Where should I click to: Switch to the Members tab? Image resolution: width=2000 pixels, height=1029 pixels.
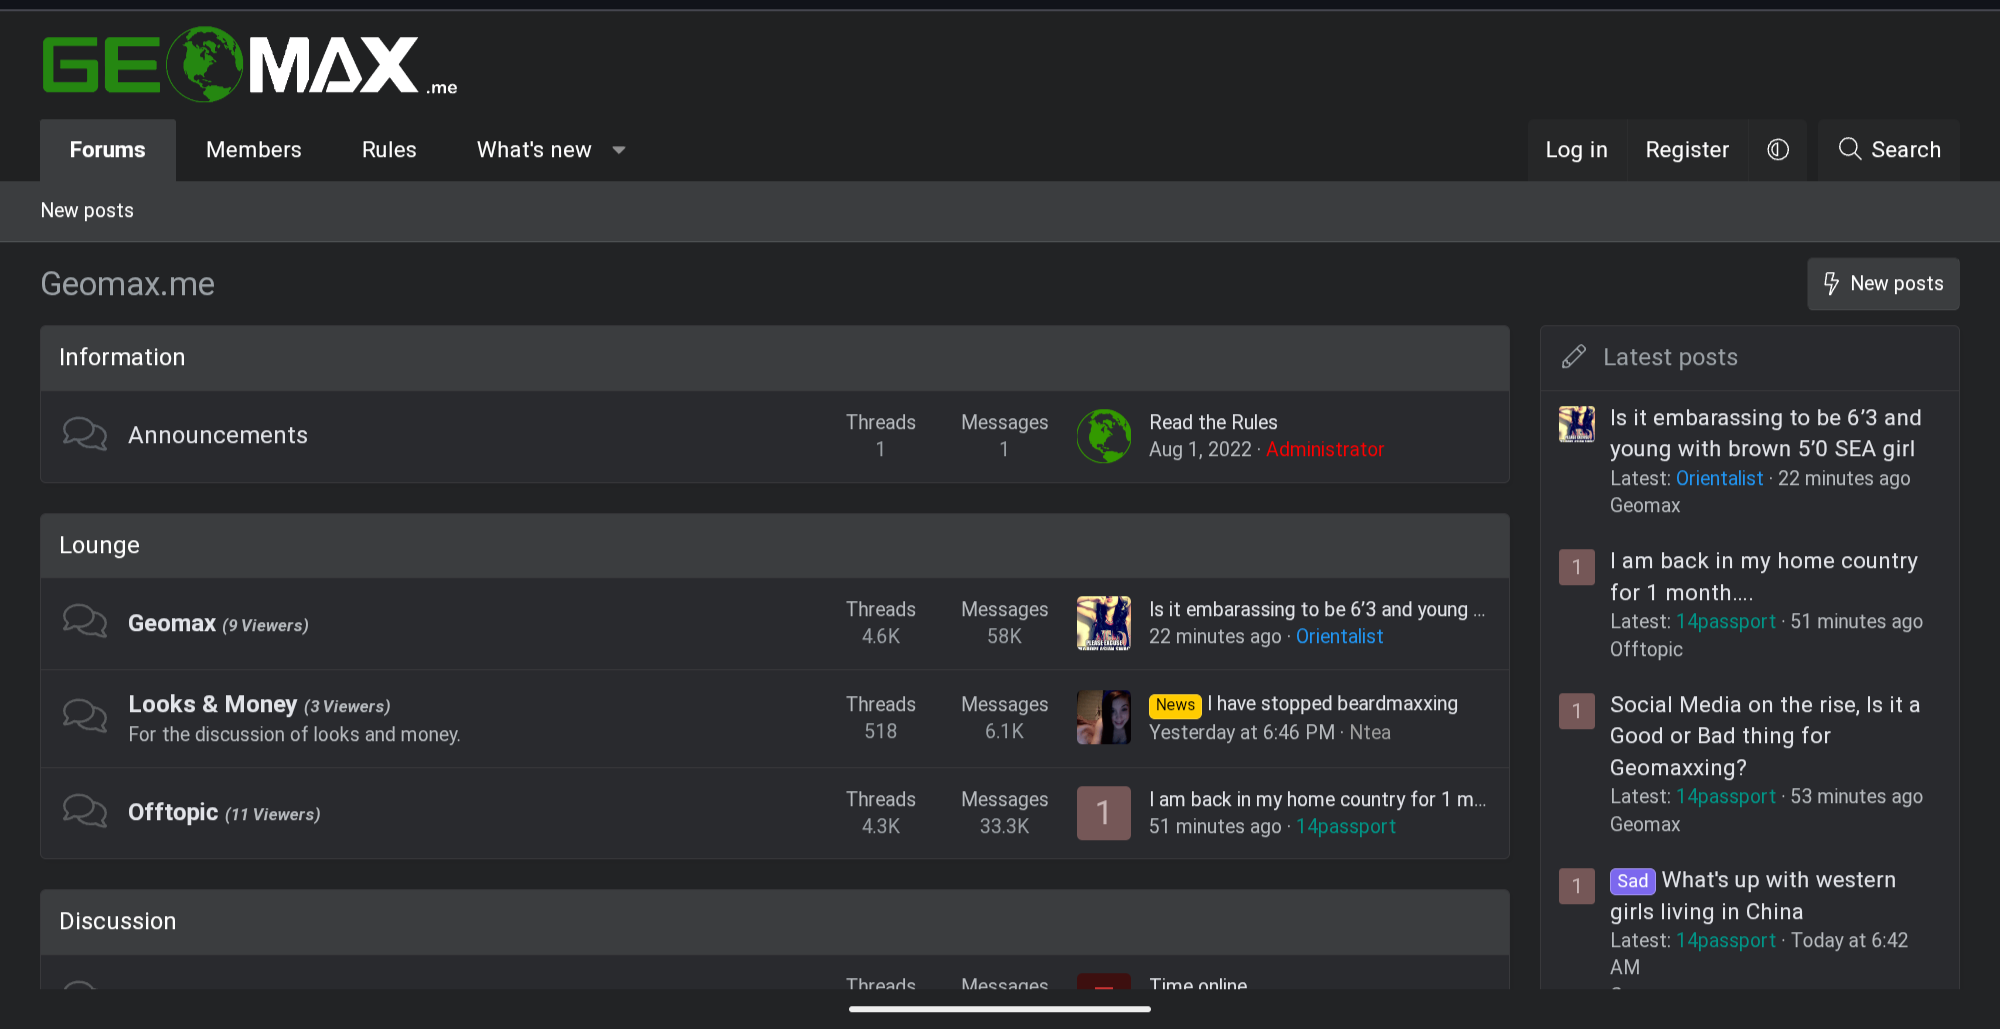pos(253,150)
